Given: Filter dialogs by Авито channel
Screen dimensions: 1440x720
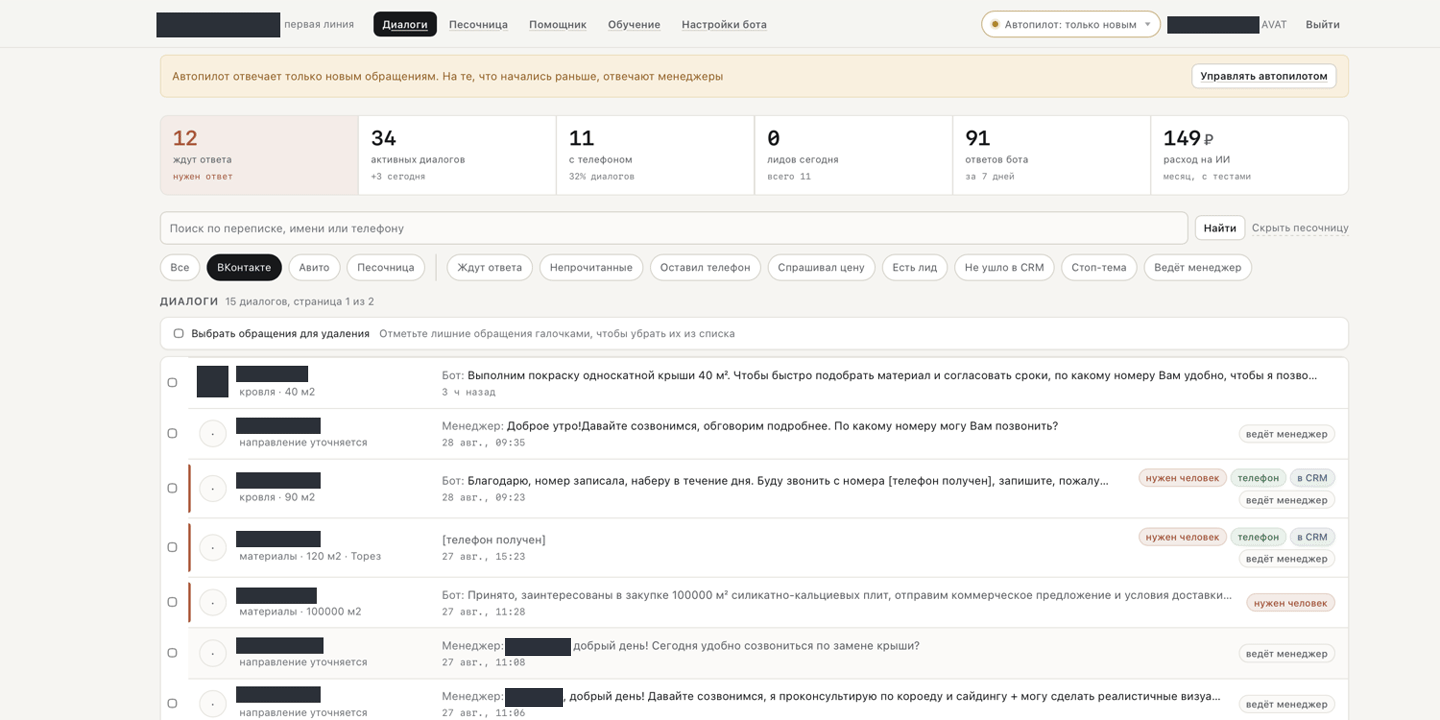Looking at the screenshot, I should tap(314, 267).
